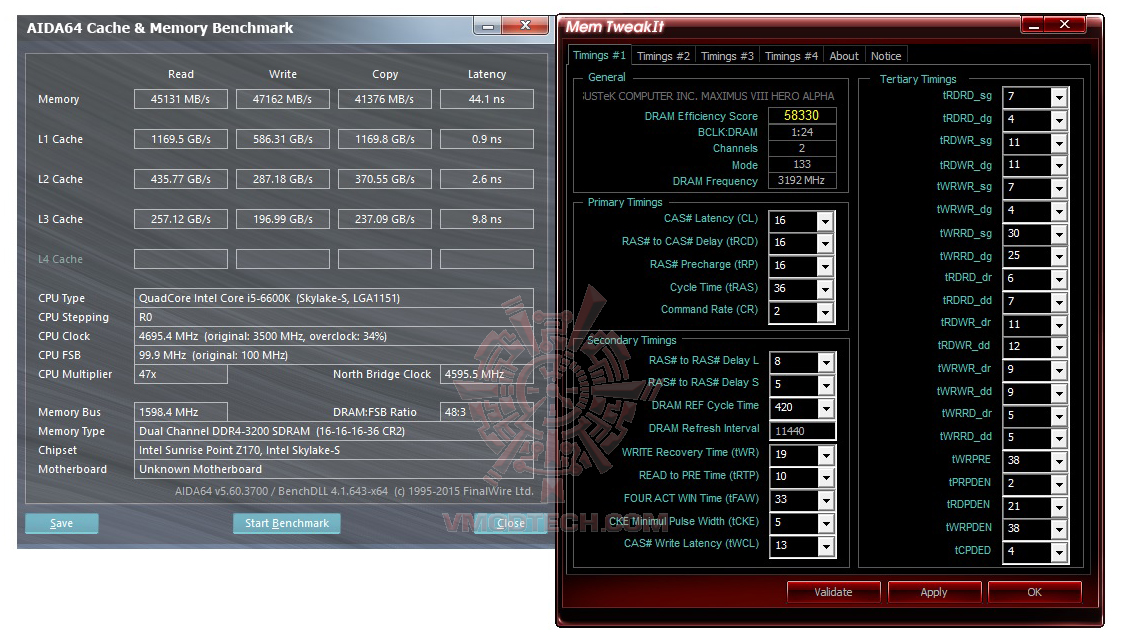
Task: Expand the tRDPDEN dropdown
Action: [x=1059, y=507]
